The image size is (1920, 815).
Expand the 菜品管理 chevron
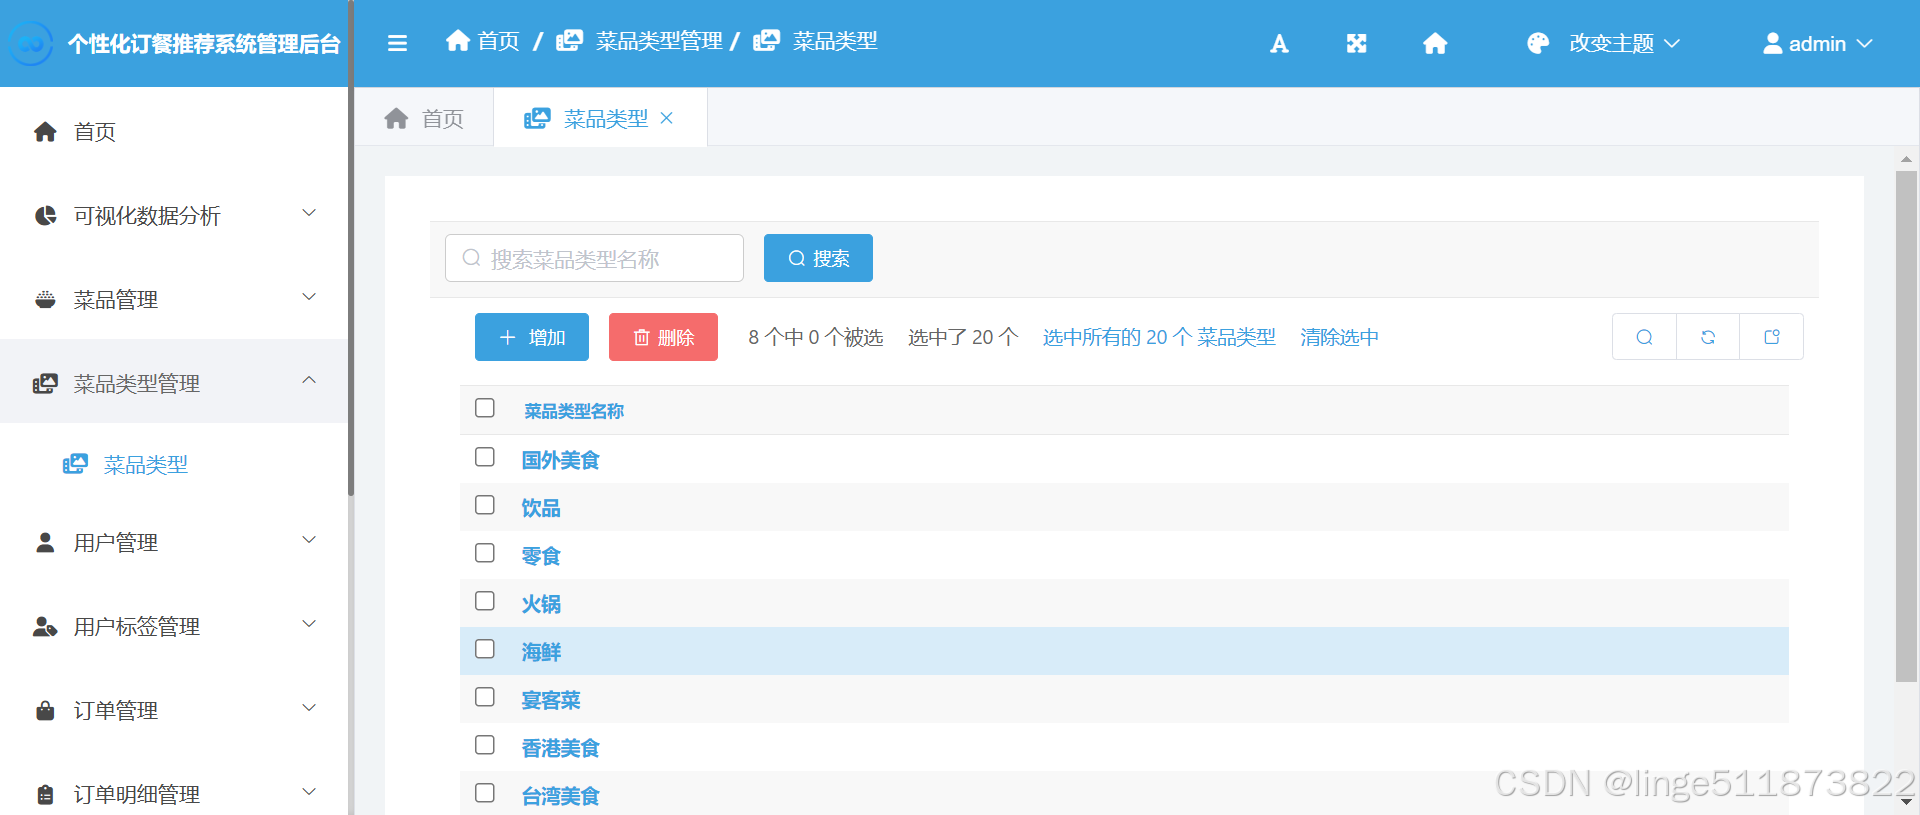pos(309,297)
